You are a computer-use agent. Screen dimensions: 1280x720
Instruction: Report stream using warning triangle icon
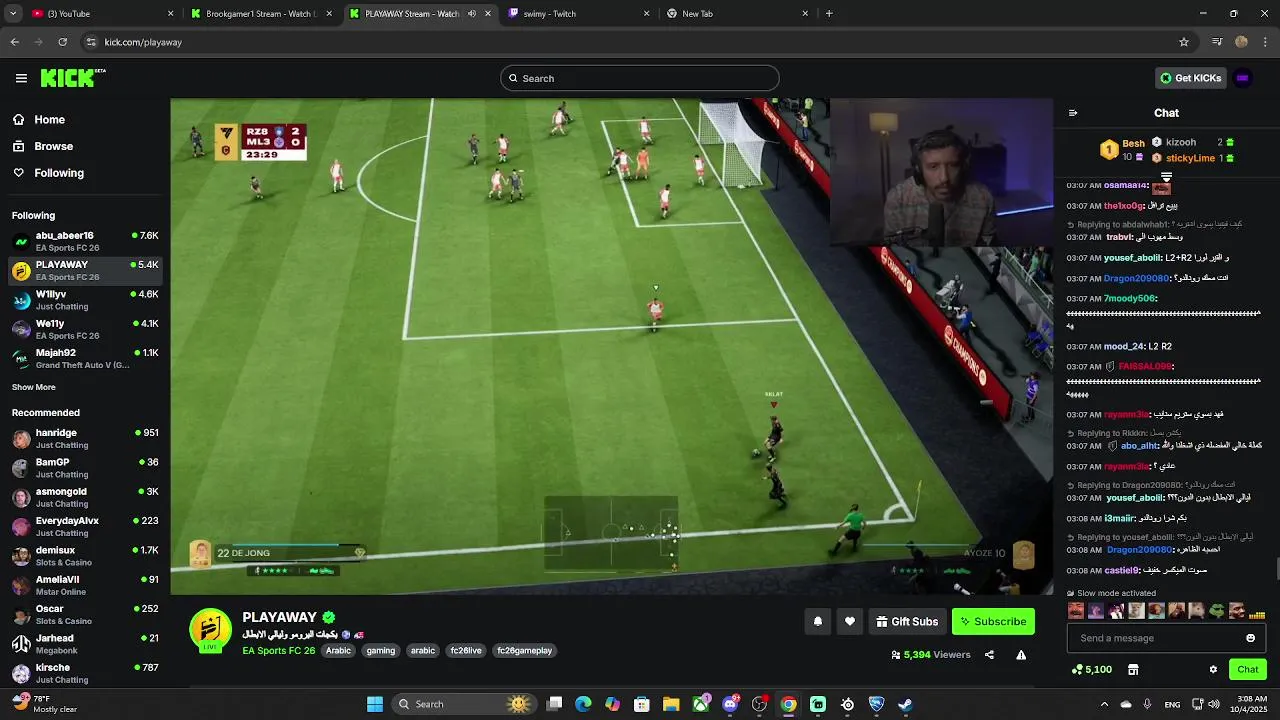point(1021,655)
